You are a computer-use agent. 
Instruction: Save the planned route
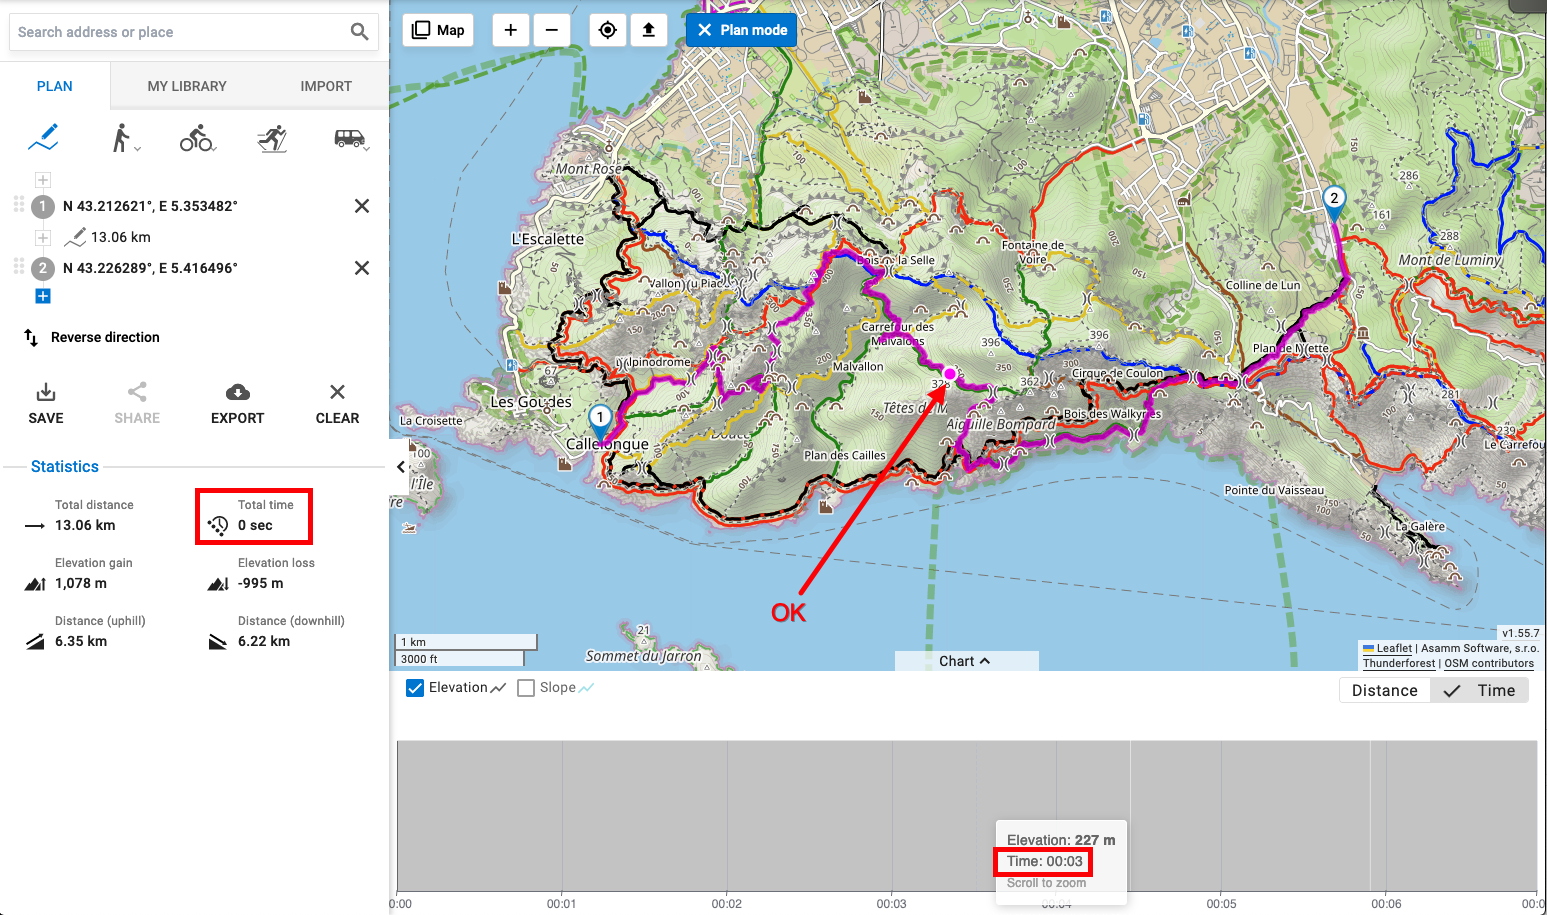point(46,403)
